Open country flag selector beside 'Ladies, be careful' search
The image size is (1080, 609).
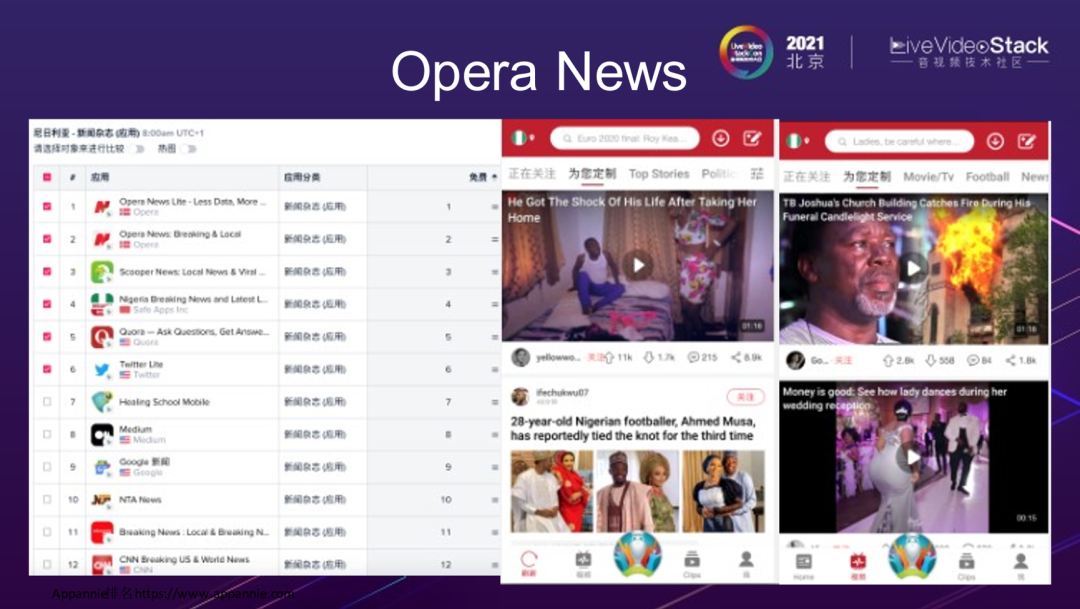[796, 141]
